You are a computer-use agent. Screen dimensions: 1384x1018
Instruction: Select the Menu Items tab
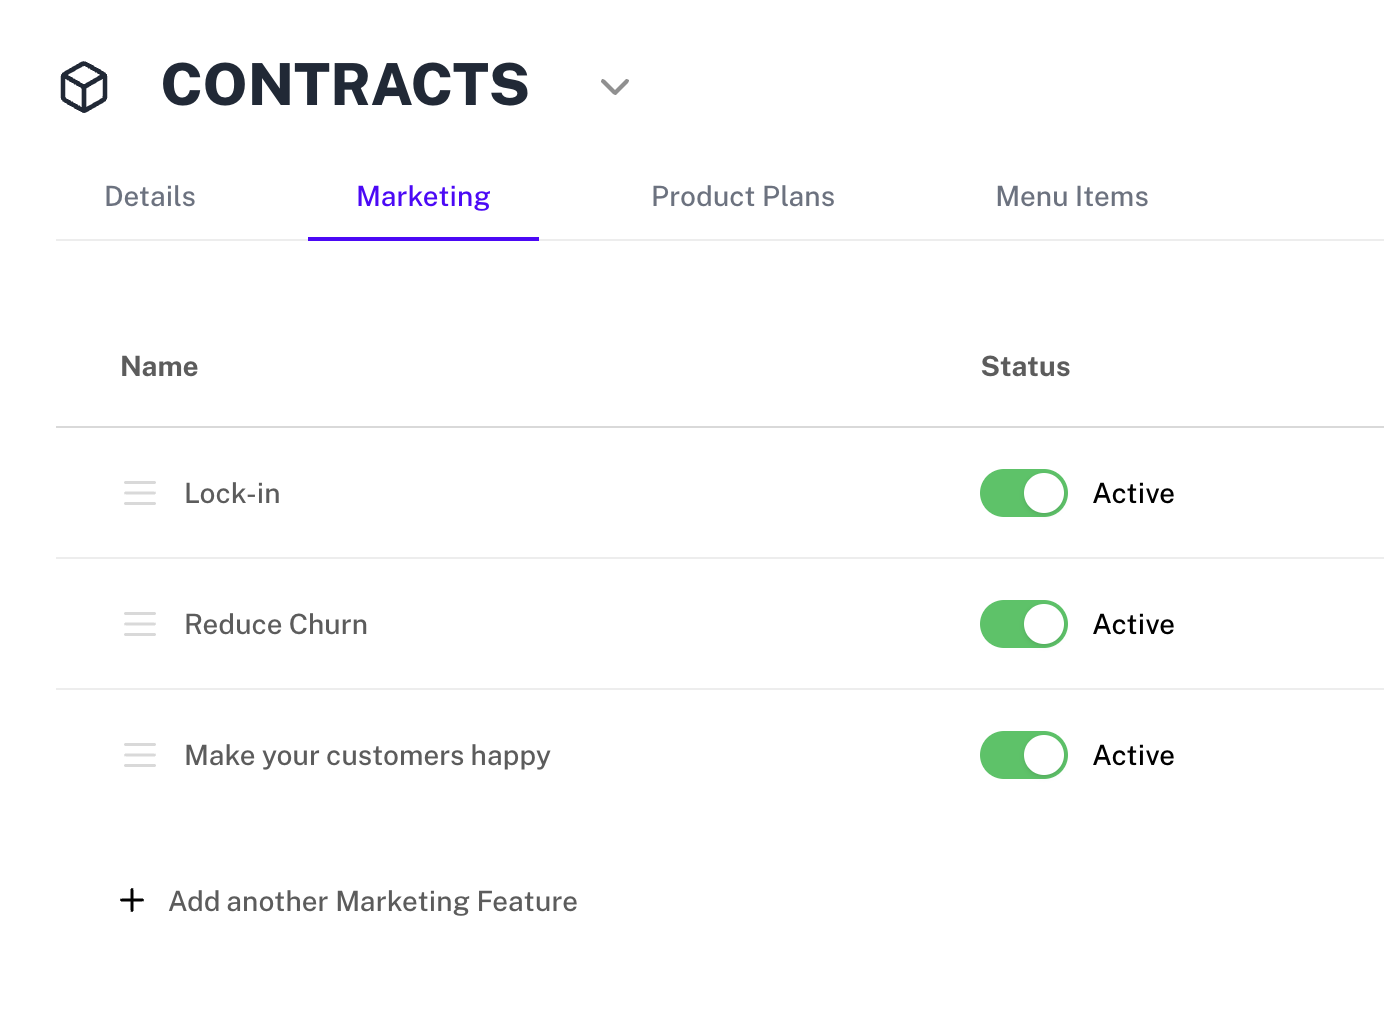(1071, 196)
